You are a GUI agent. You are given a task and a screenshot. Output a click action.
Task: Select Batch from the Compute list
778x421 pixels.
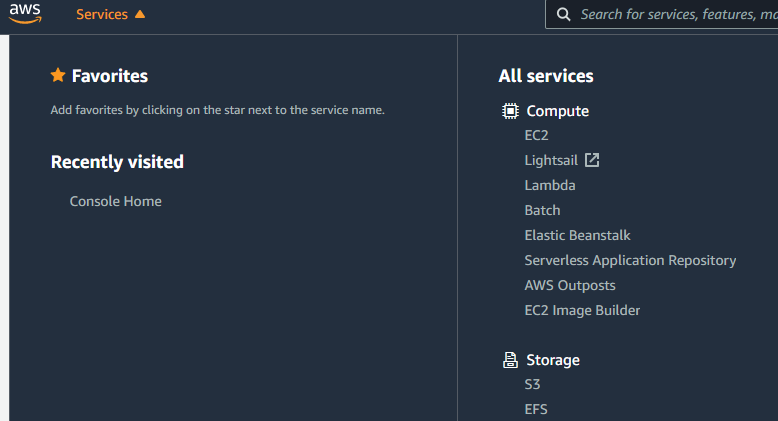tap(542, 210)
